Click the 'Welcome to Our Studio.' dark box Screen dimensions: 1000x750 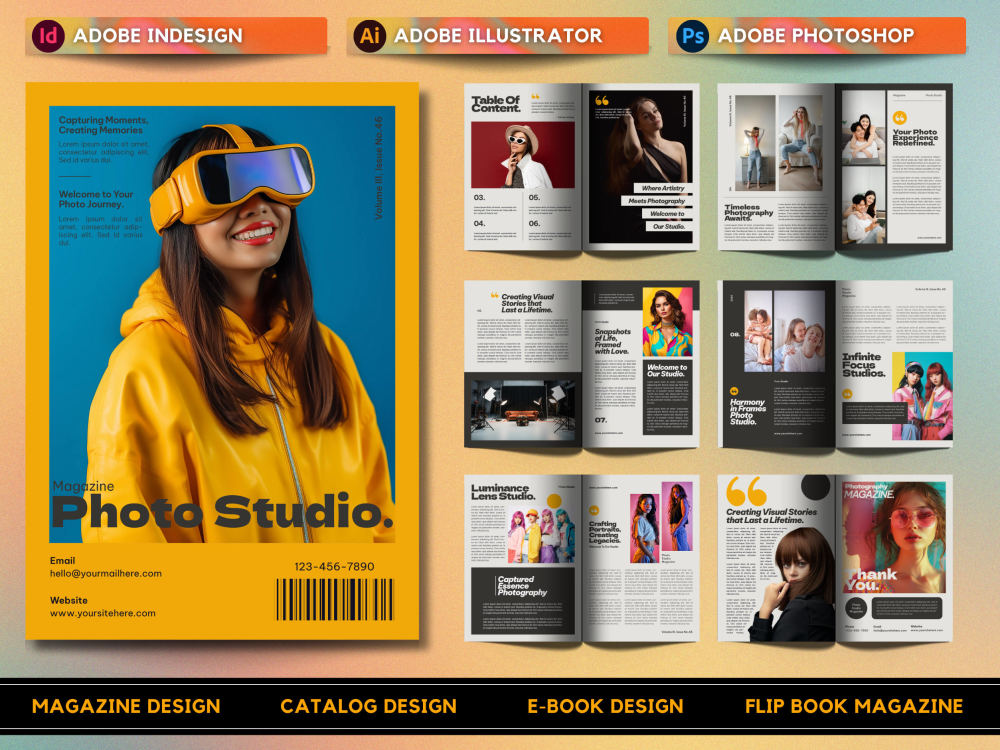click(667, 397)
